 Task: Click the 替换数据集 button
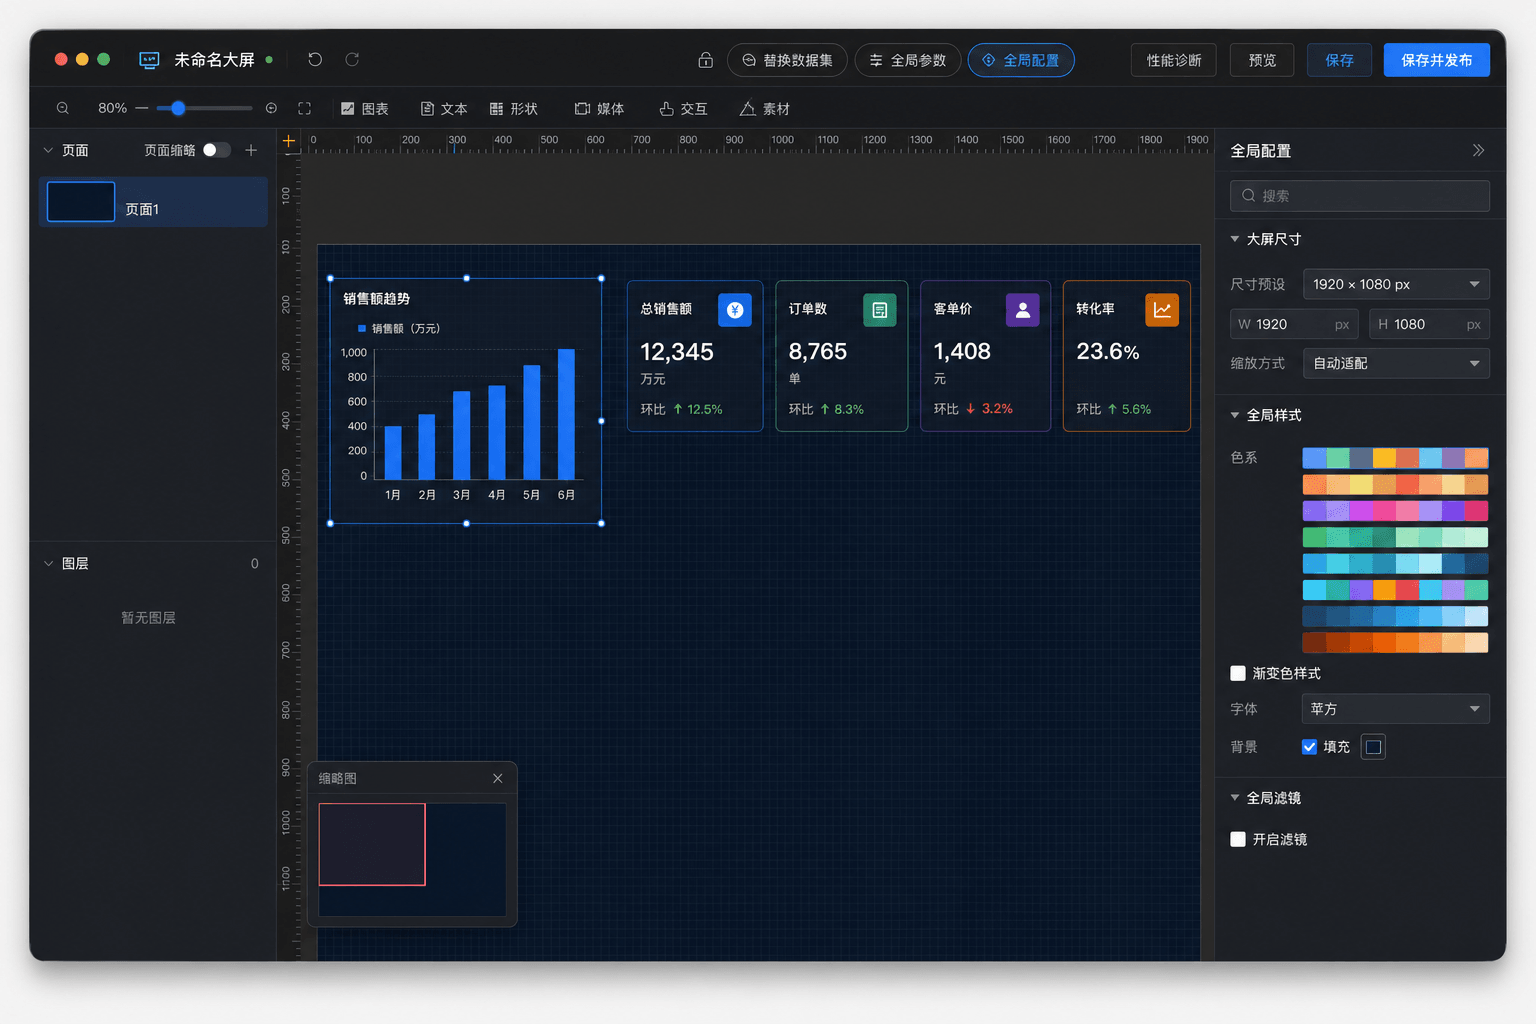(787, 60)
